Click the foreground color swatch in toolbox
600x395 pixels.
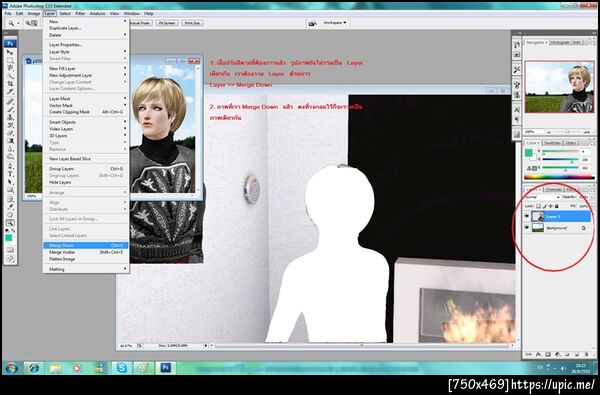pos(8,238)
